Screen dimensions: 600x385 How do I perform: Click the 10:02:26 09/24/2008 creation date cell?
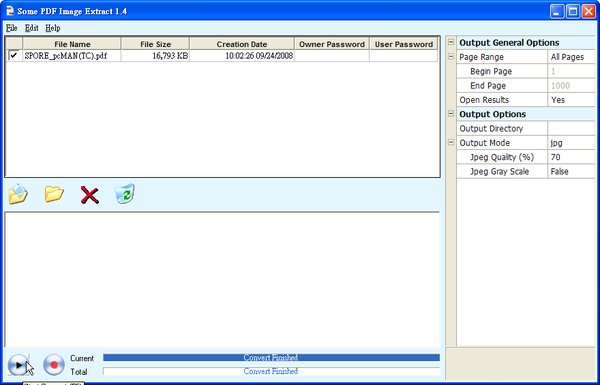242,56
